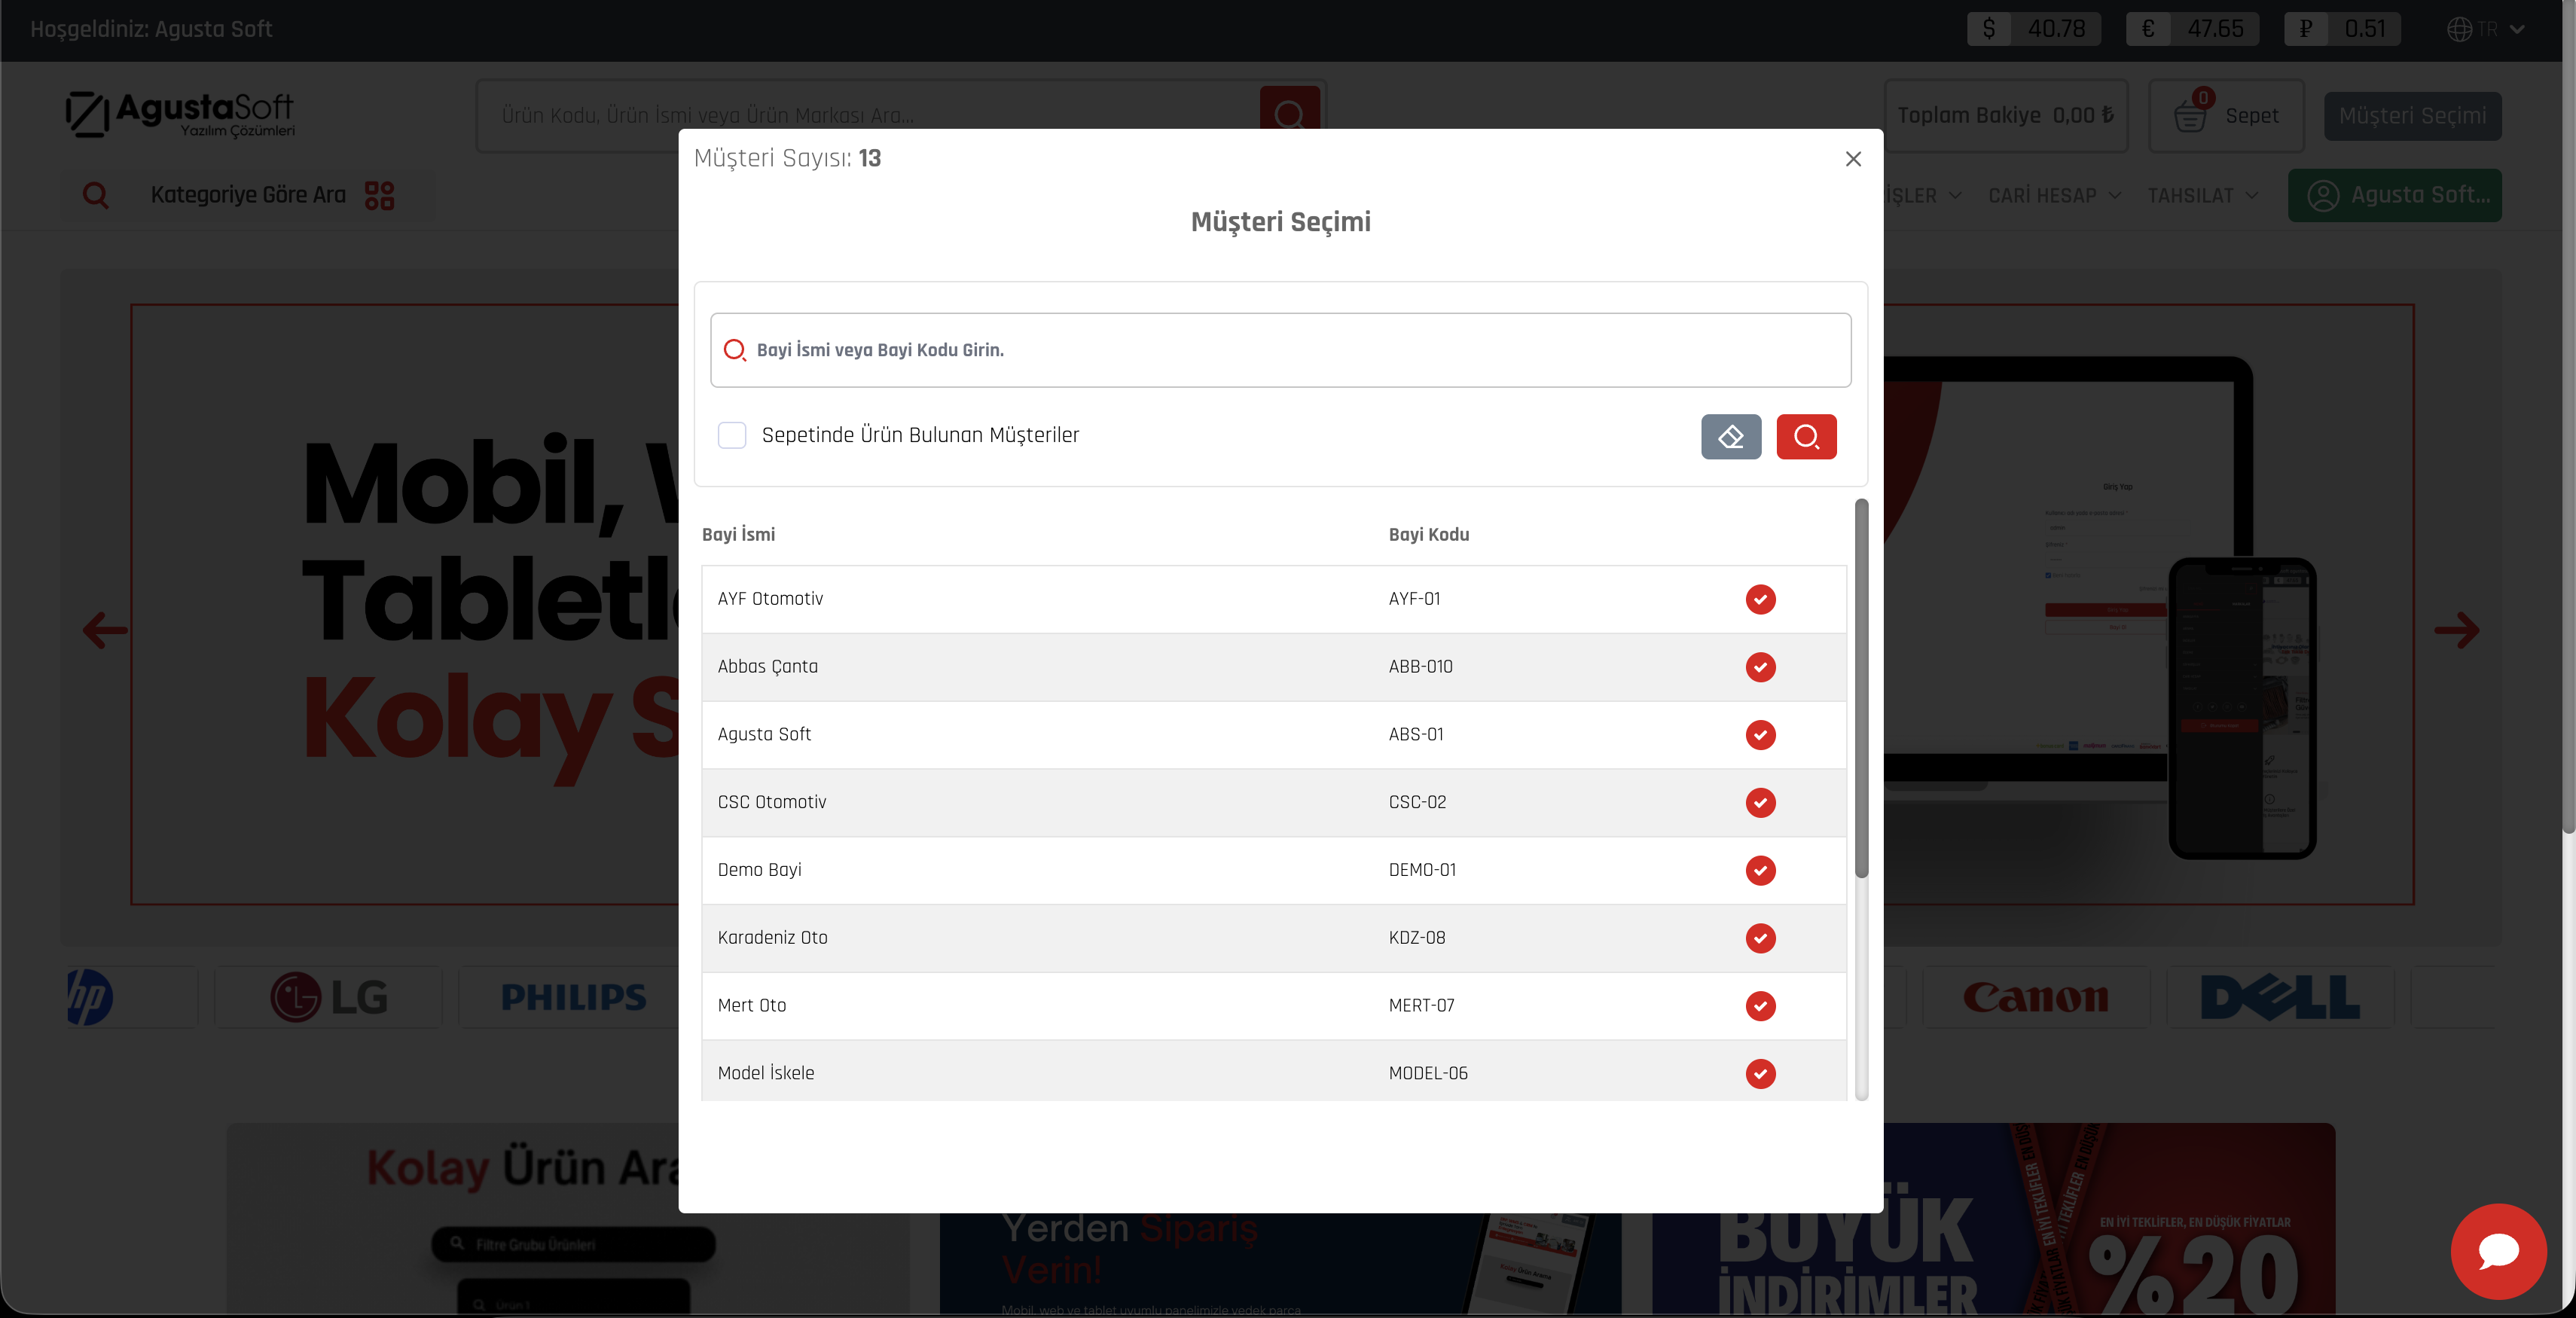2576x1318 pixels.
Task: Enable Sepetinde Ürün Bulunan Müşteriler checkbox
Action: 732,435
